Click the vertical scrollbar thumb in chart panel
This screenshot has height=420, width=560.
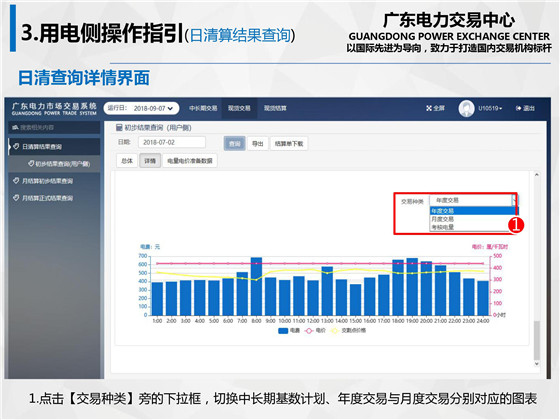(x=536, y=340)
